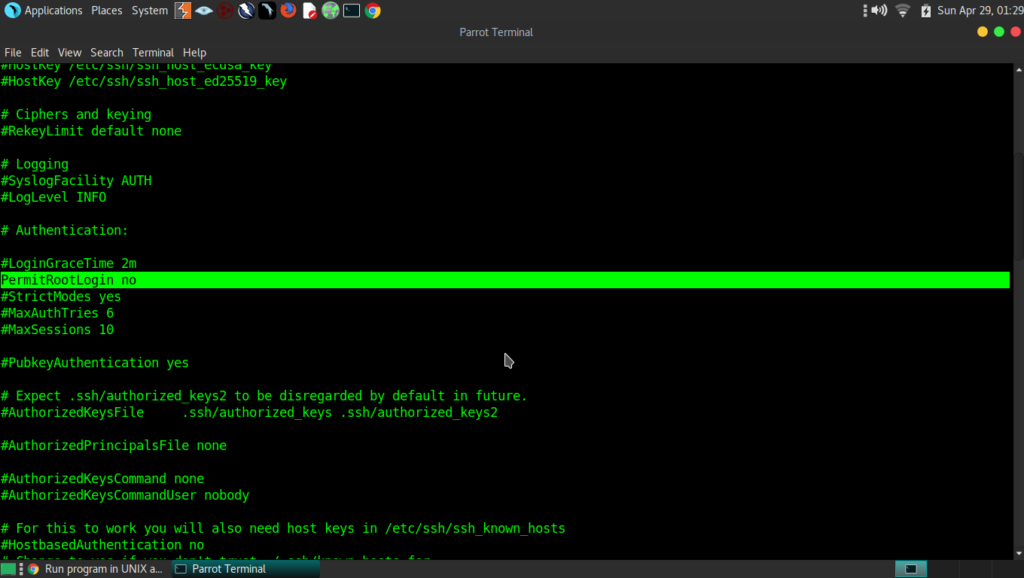Launch Google Chrome from the top panel
This screenshot has height=578, width=1024.
[x=373, y=11]
